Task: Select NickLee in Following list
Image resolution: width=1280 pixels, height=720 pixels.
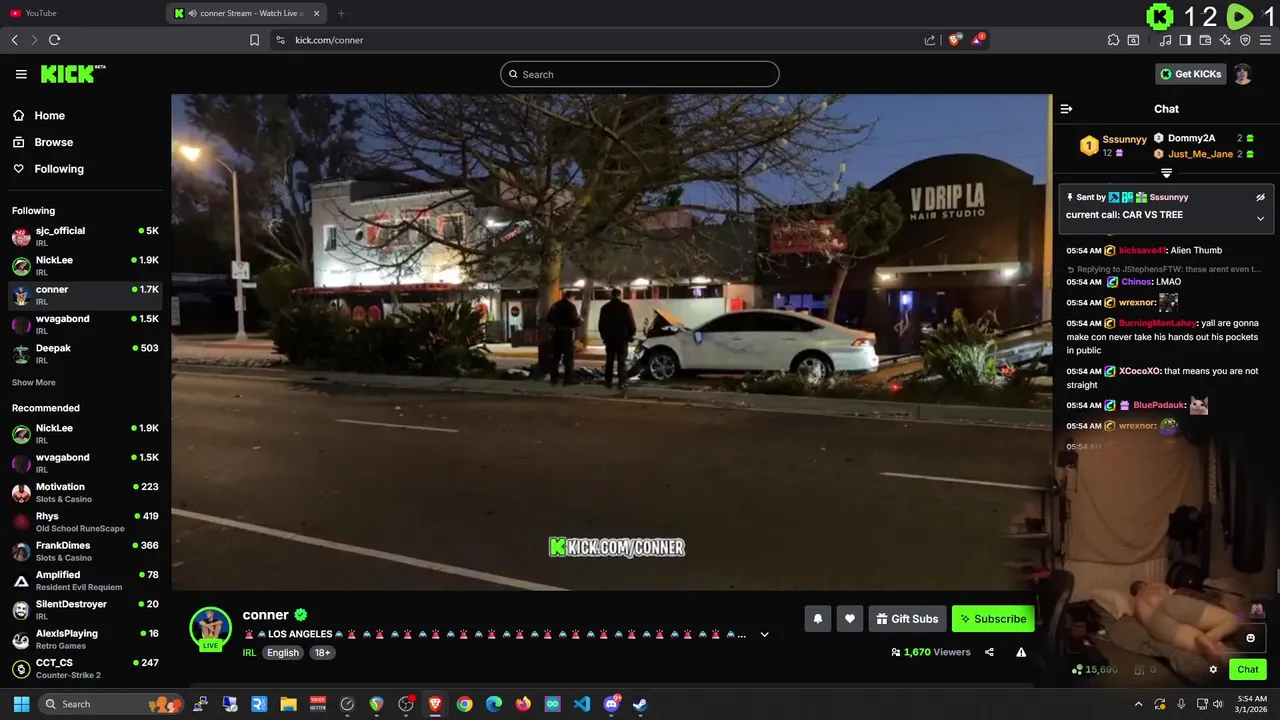Action: click(x=85, y=266)
